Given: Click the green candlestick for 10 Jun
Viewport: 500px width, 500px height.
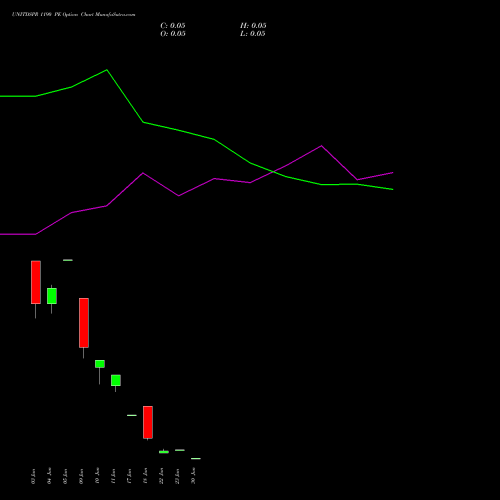Looking at the screenshot, I should point(100,364).
